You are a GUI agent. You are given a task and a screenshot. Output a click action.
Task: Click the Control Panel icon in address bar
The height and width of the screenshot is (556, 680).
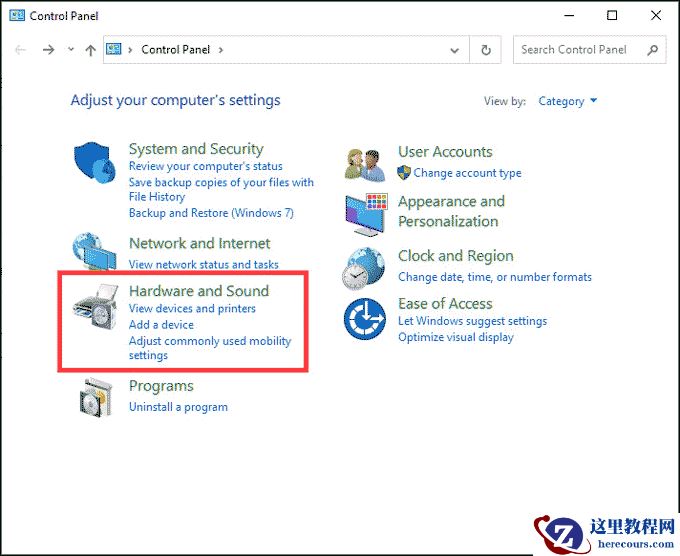tap(114, 49)
